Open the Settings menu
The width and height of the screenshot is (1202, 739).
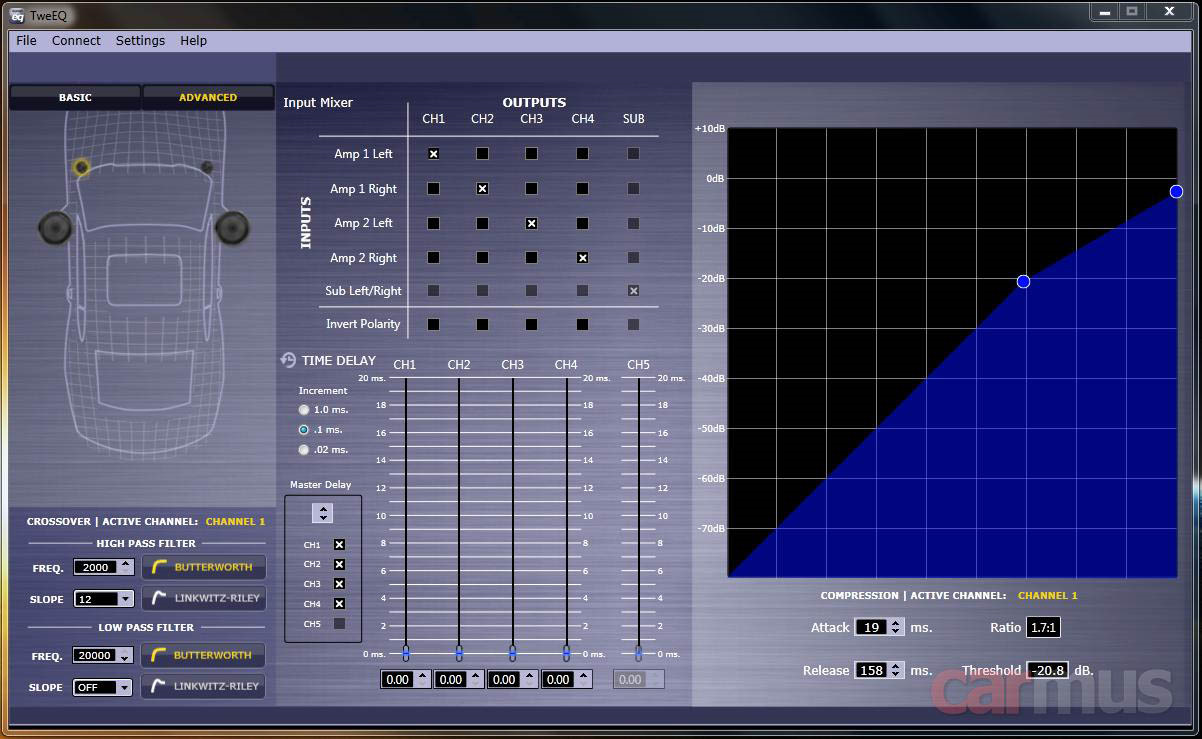pos(140,41)
